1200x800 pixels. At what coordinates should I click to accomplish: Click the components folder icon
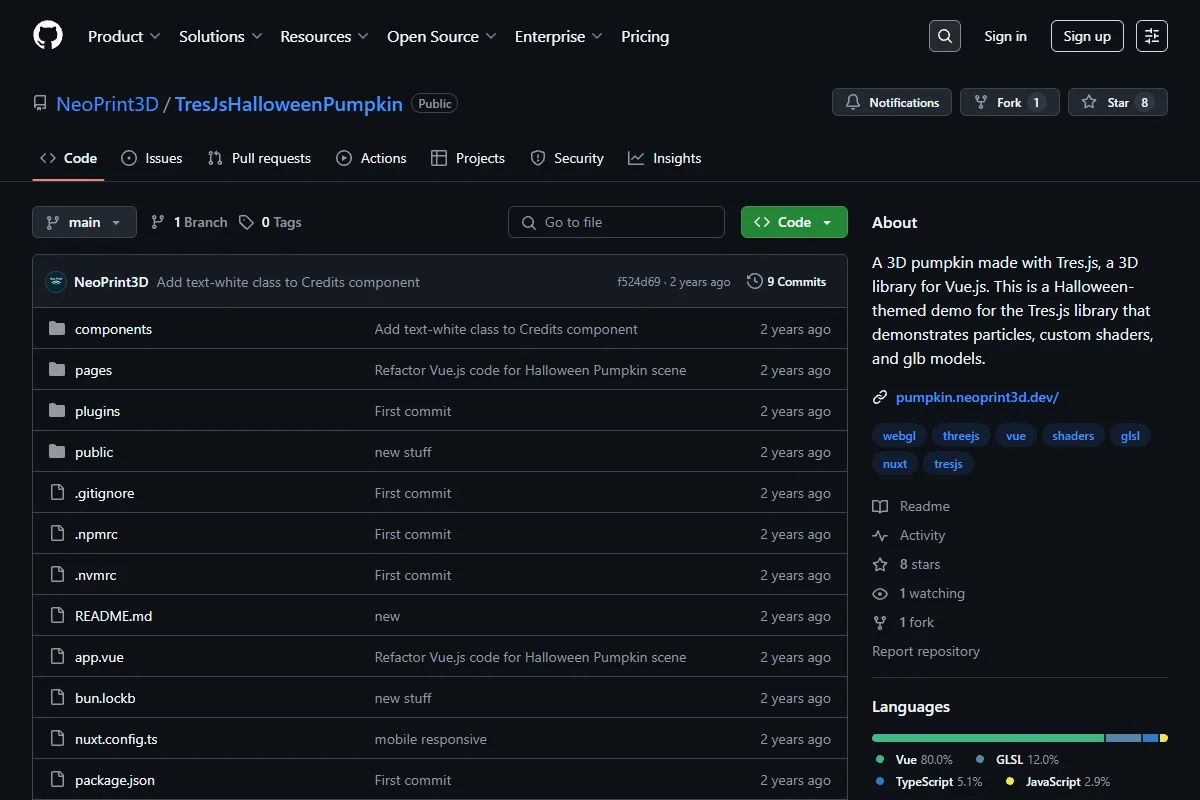coord(57,329)
